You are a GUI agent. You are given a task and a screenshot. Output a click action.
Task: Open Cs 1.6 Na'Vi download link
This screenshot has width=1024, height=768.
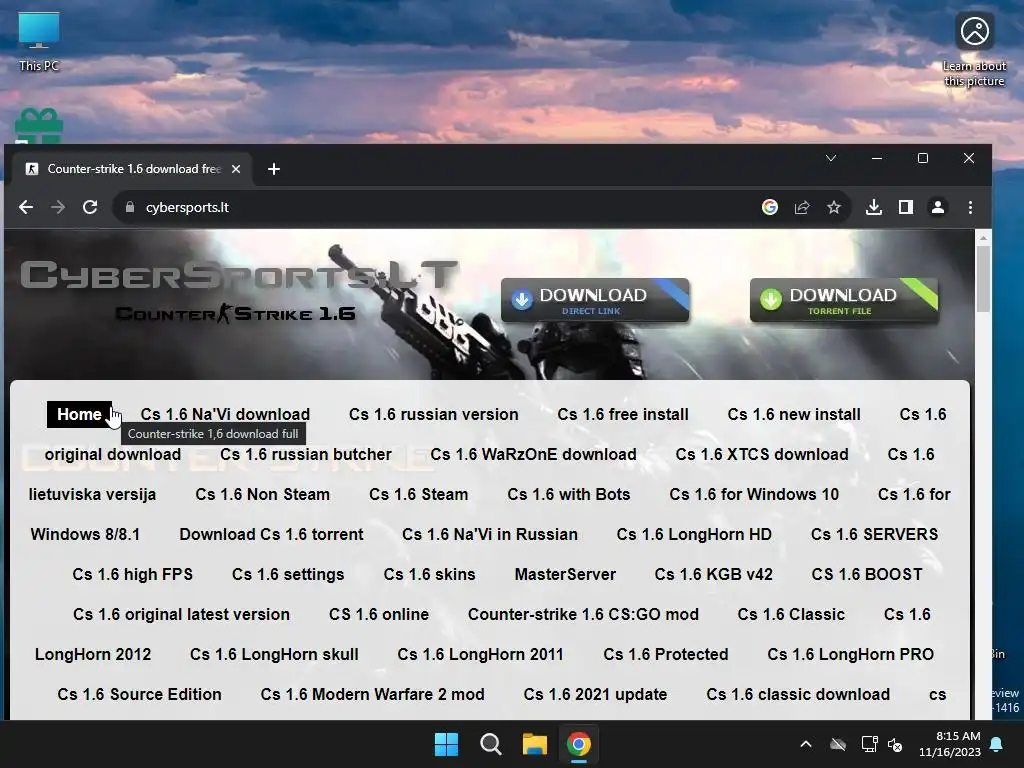(x=225, y=414)
